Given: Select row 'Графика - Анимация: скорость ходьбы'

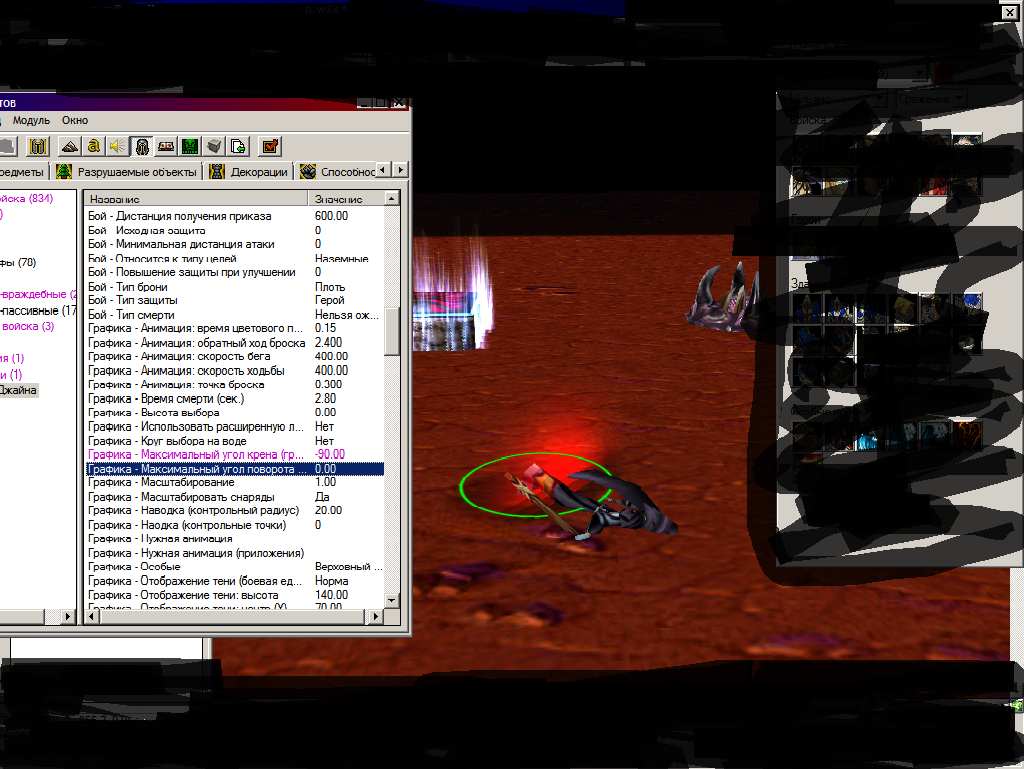Looking at the screenshot, I should pyautogui.click(x=235, y=371).
